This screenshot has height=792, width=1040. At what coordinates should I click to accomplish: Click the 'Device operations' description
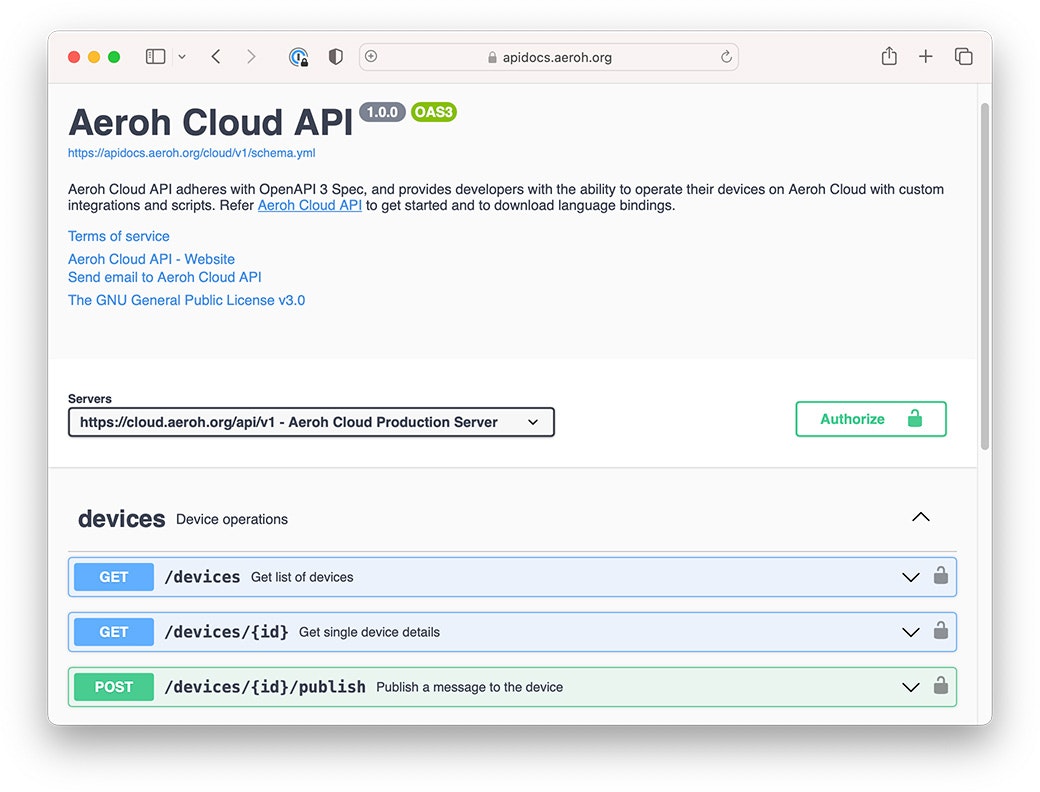point(231,519)
